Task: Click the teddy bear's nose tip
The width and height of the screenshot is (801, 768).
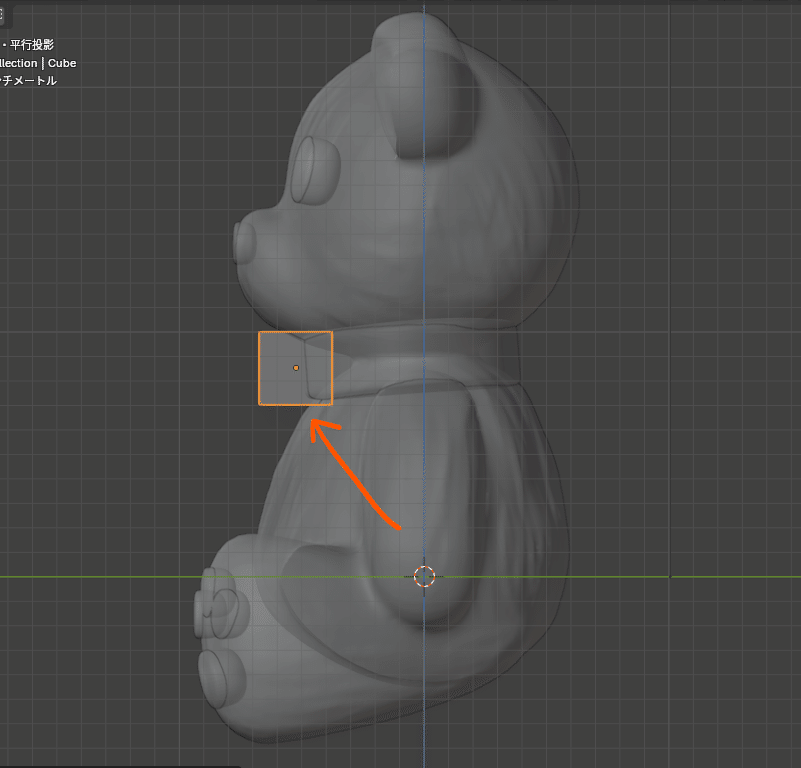Action: tap(245, 243)
